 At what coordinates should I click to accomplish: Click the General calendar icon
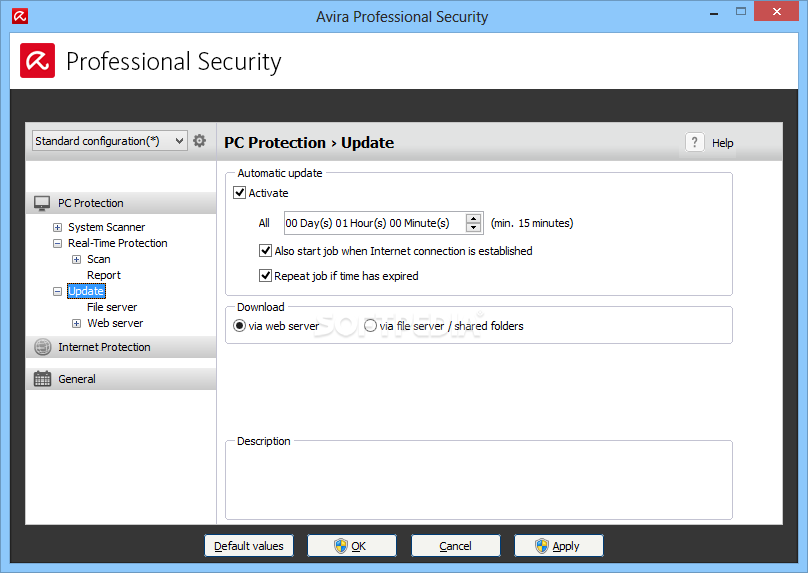pyautogui.click(x=42, y=379)
